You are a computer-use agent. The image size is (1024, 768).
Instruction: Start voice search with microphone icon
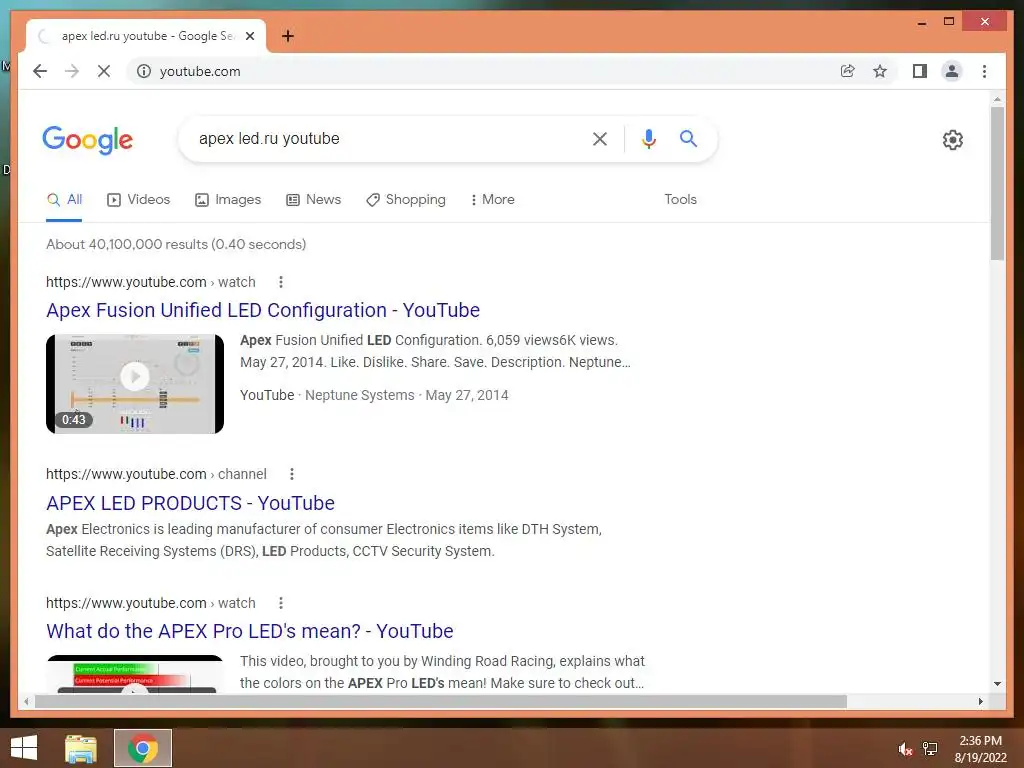[648, 138]
